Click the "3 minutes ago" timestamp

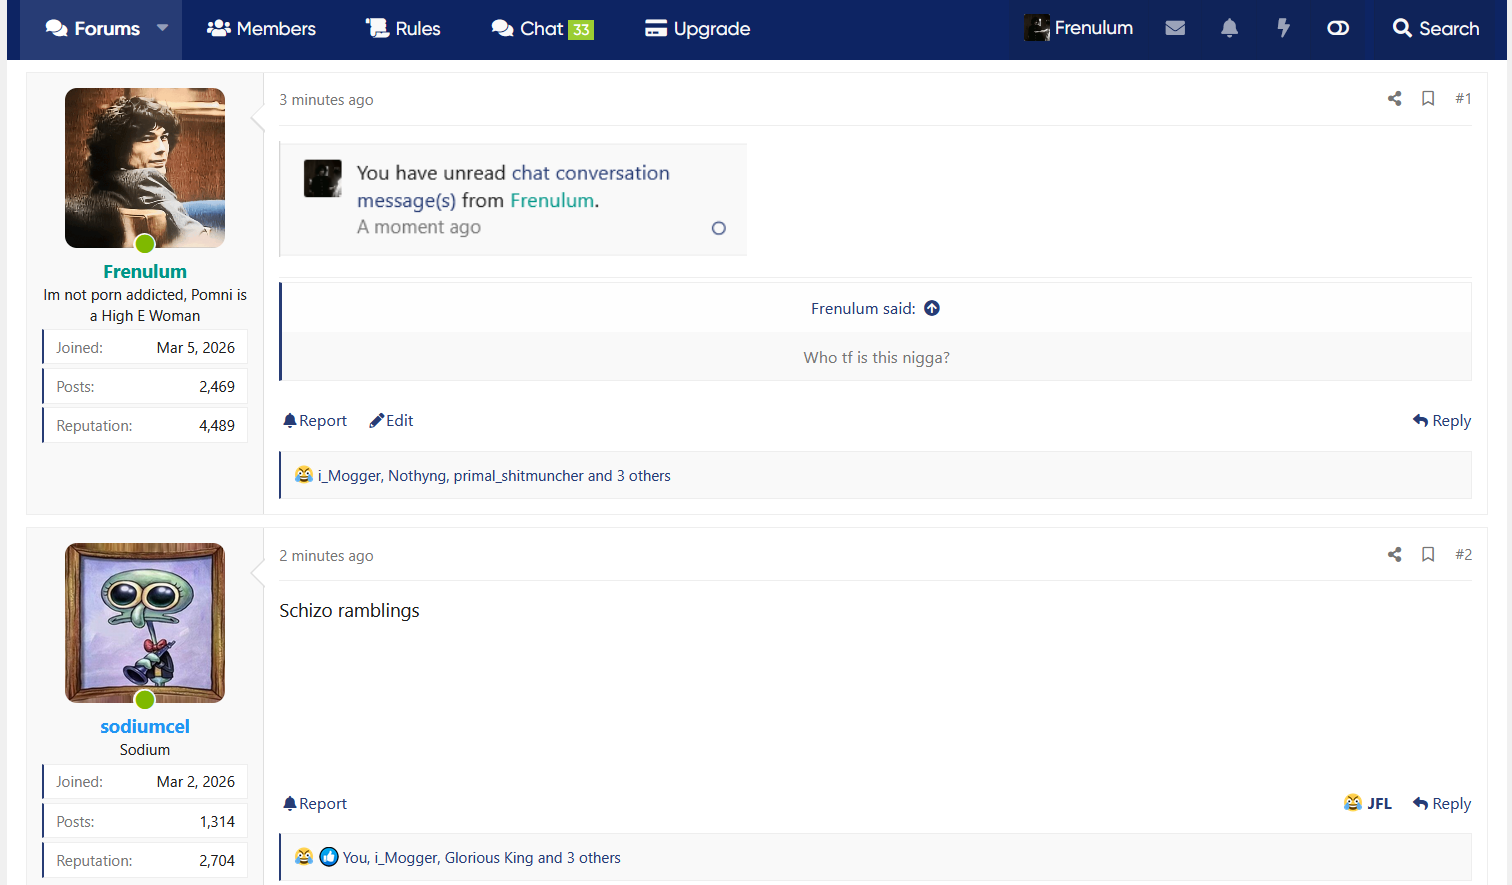[x=326, y=100]
